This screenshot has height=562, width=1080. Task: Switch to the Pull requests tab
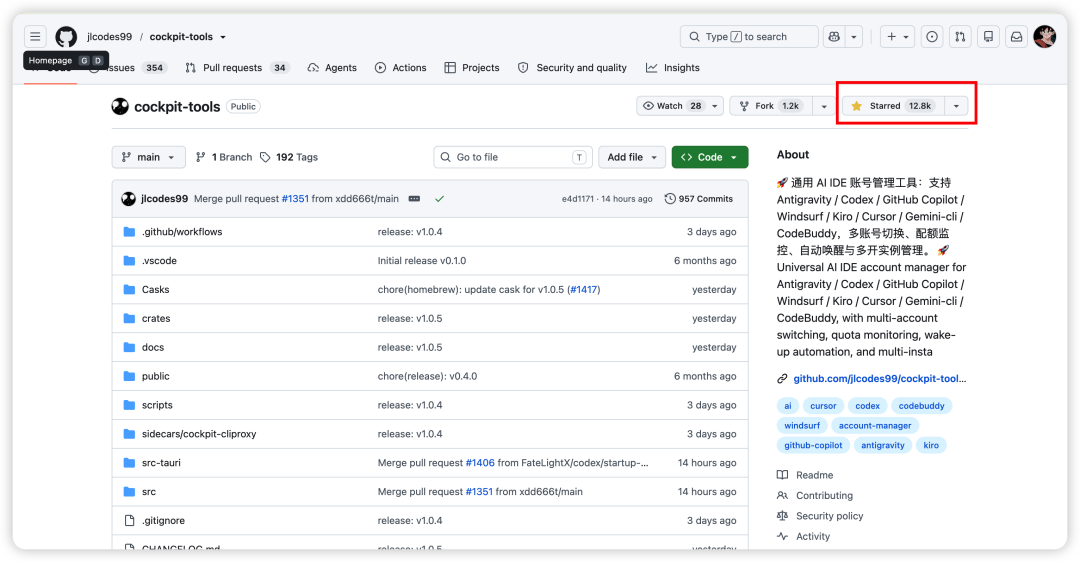pyautogui.click(x=237, y=67)
